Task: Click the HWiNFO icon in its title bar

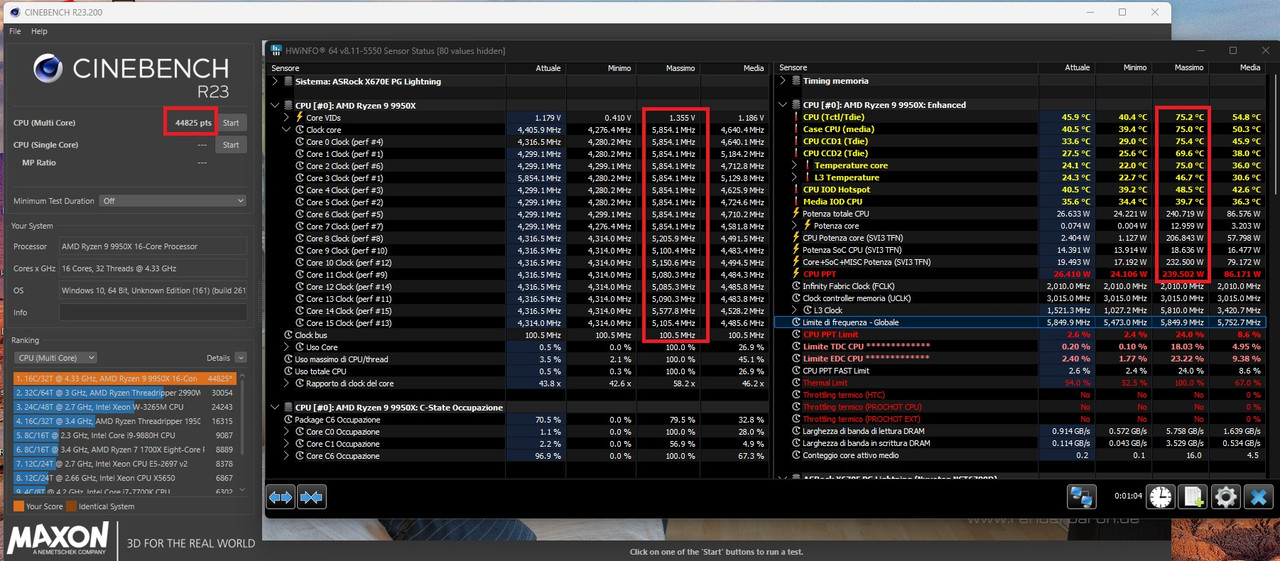Action: (275, 50)
